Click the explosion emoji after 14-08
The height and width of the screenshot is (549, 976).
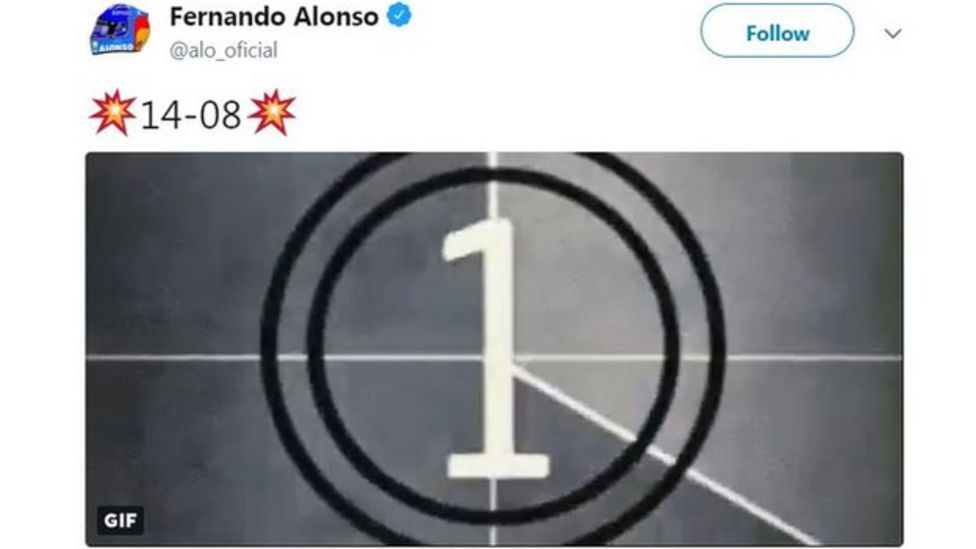(x=271, y=113)
